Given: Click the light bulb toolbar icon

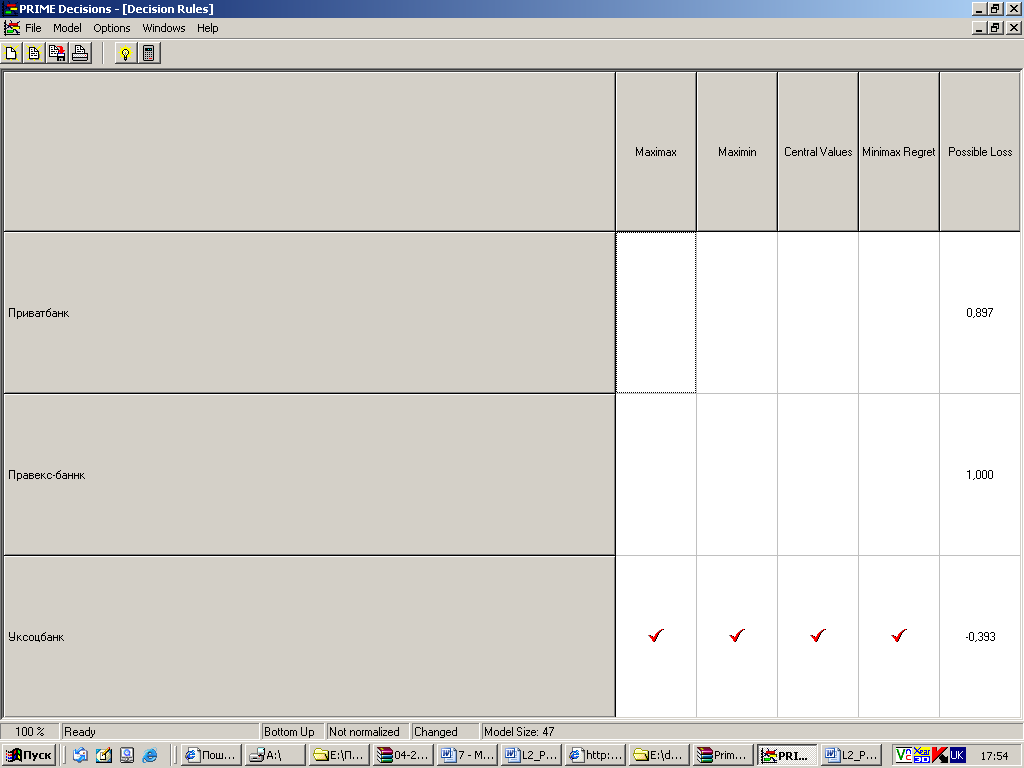Looking at the screenshot, I should click(125, 53).
